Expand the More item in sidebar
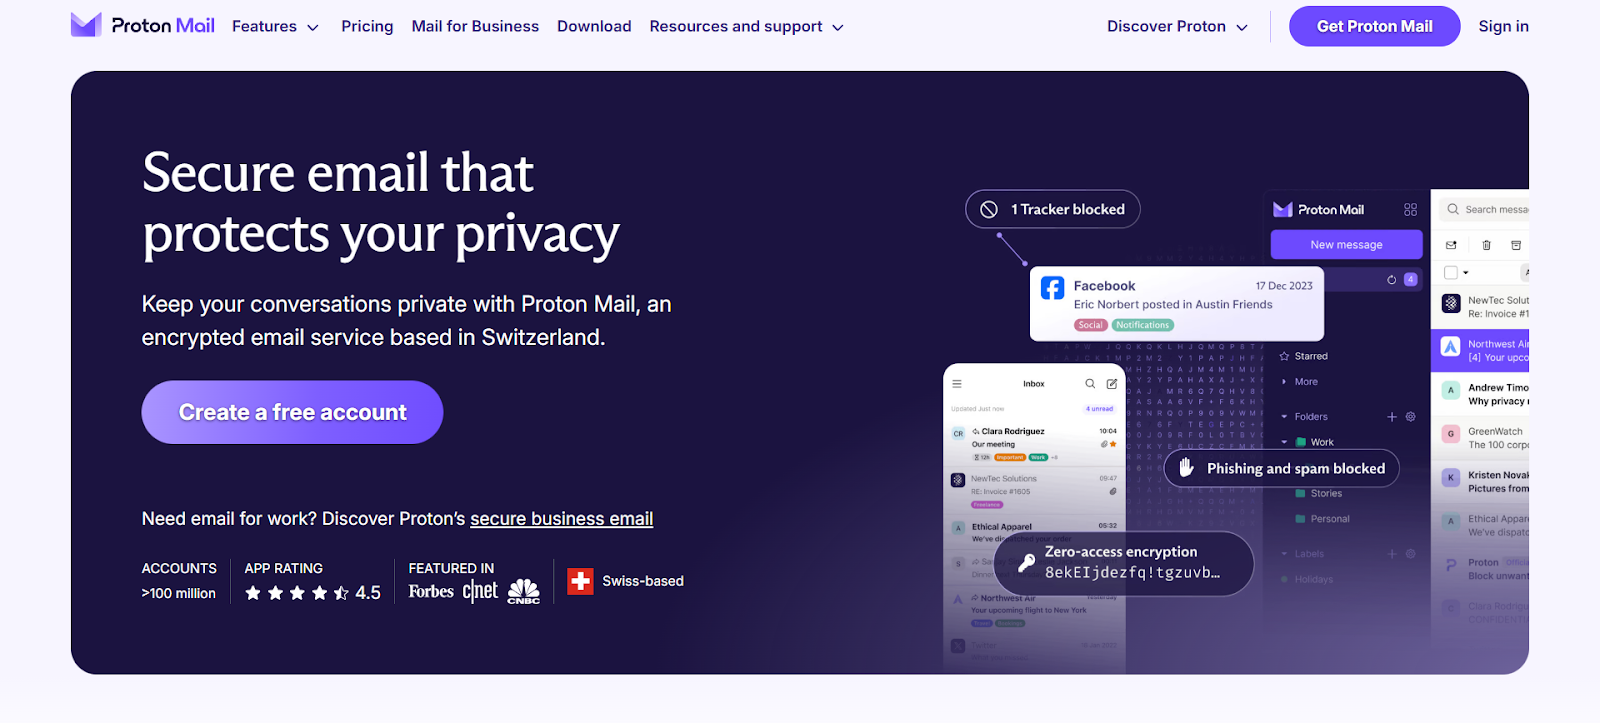 coord(1305,382)
